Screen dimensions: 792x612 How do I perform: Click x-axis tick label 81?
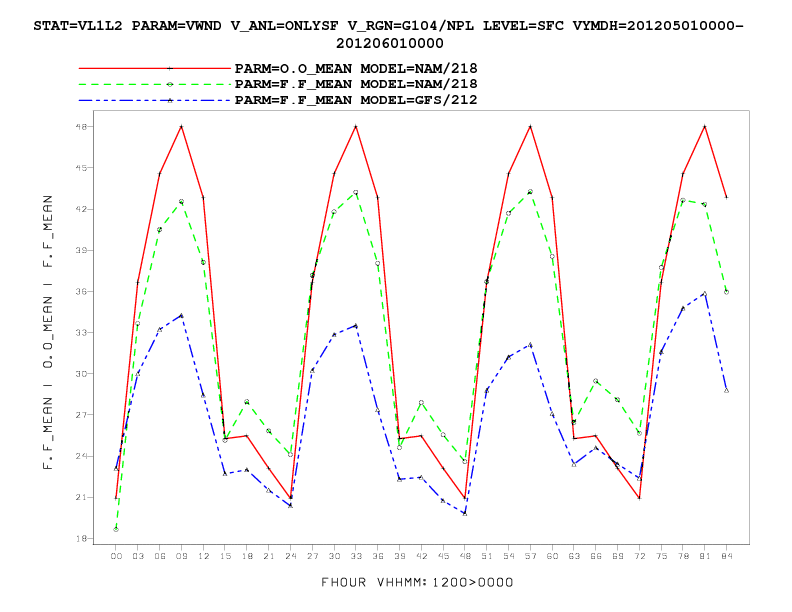[x=705, y=556]
